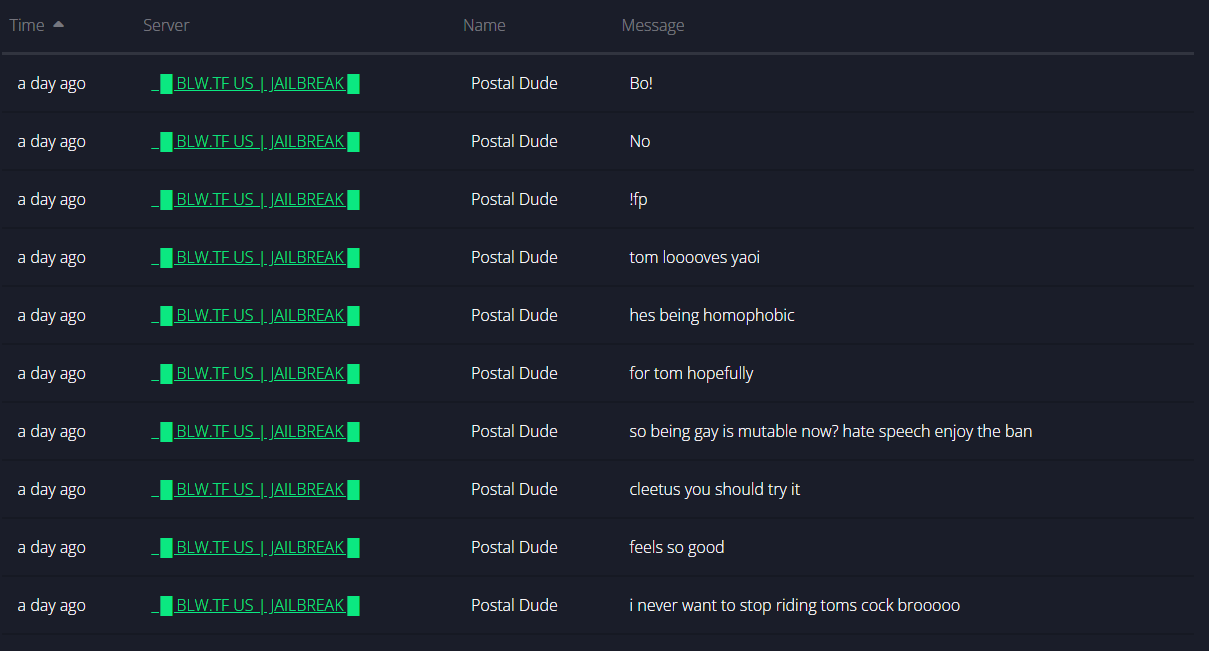Open server link beside 'No' message

pos(255,142)
